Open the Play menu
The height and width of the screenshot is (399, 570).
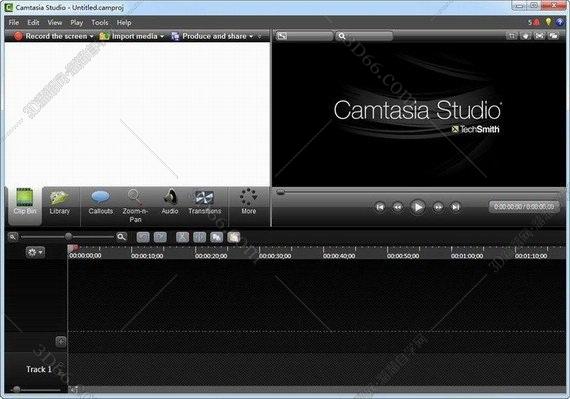[77, 23]
